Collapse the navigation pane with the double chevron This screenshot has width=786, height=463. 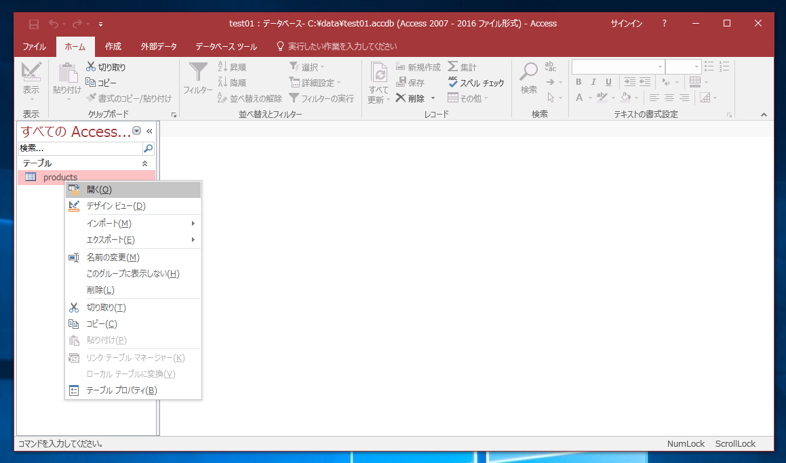tap(149, 131)
